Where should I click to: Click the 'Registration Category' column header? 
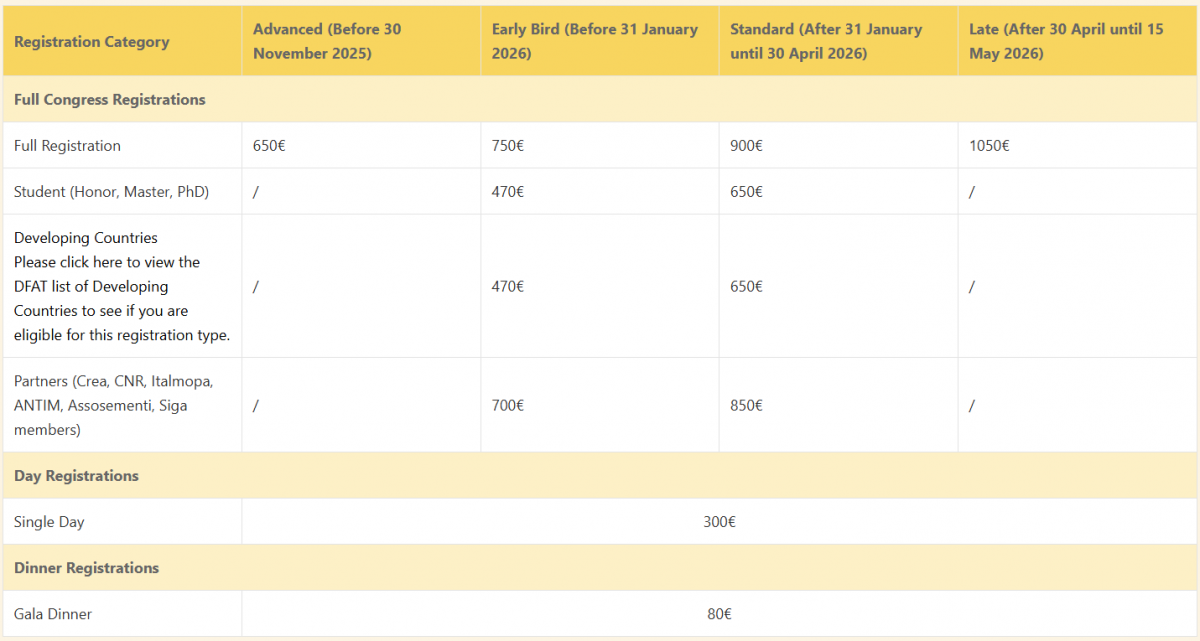(92, 42)
